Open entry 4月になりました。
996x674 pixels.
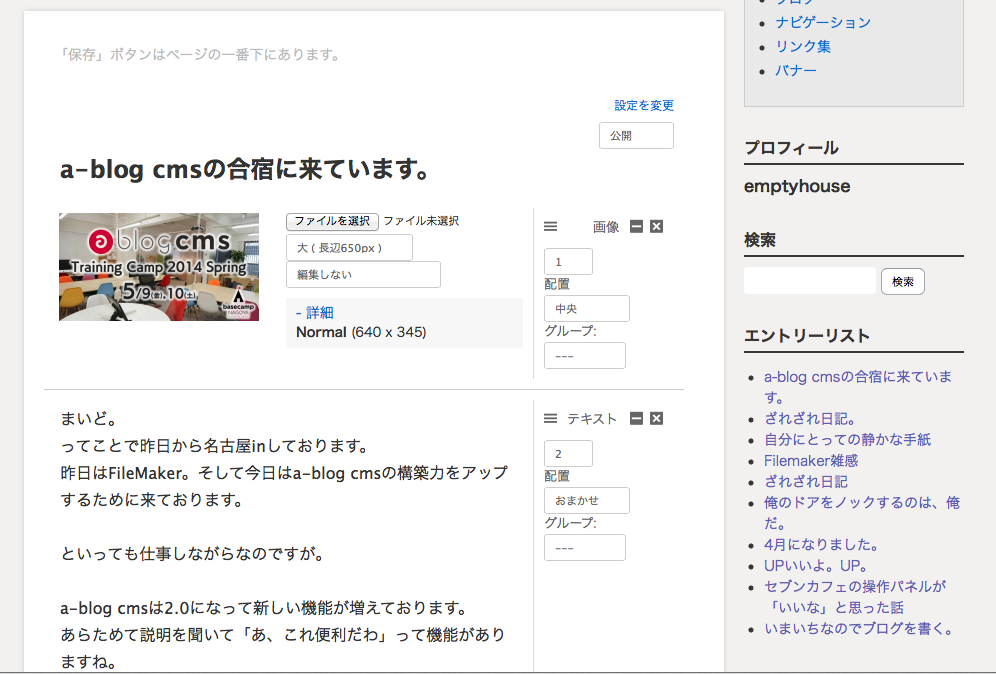coord(822,544)
